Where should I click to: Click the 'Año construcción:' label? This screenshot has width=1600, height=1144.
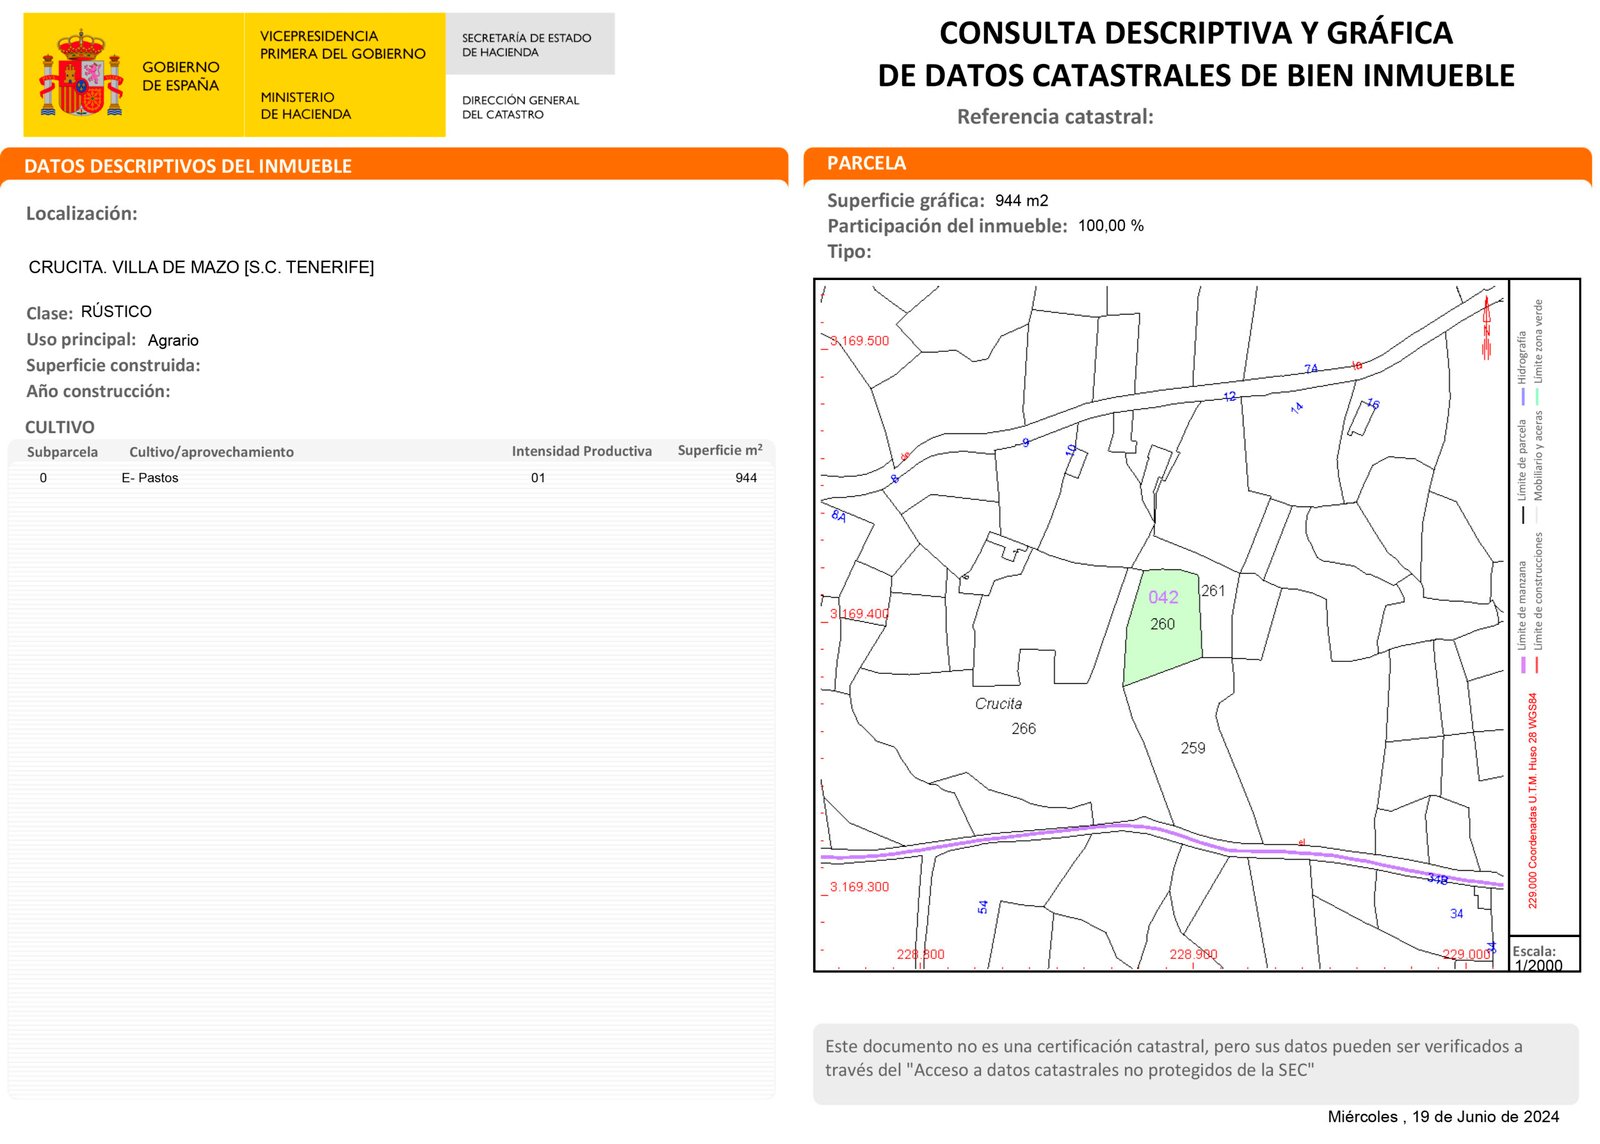[x=98, y=392]
